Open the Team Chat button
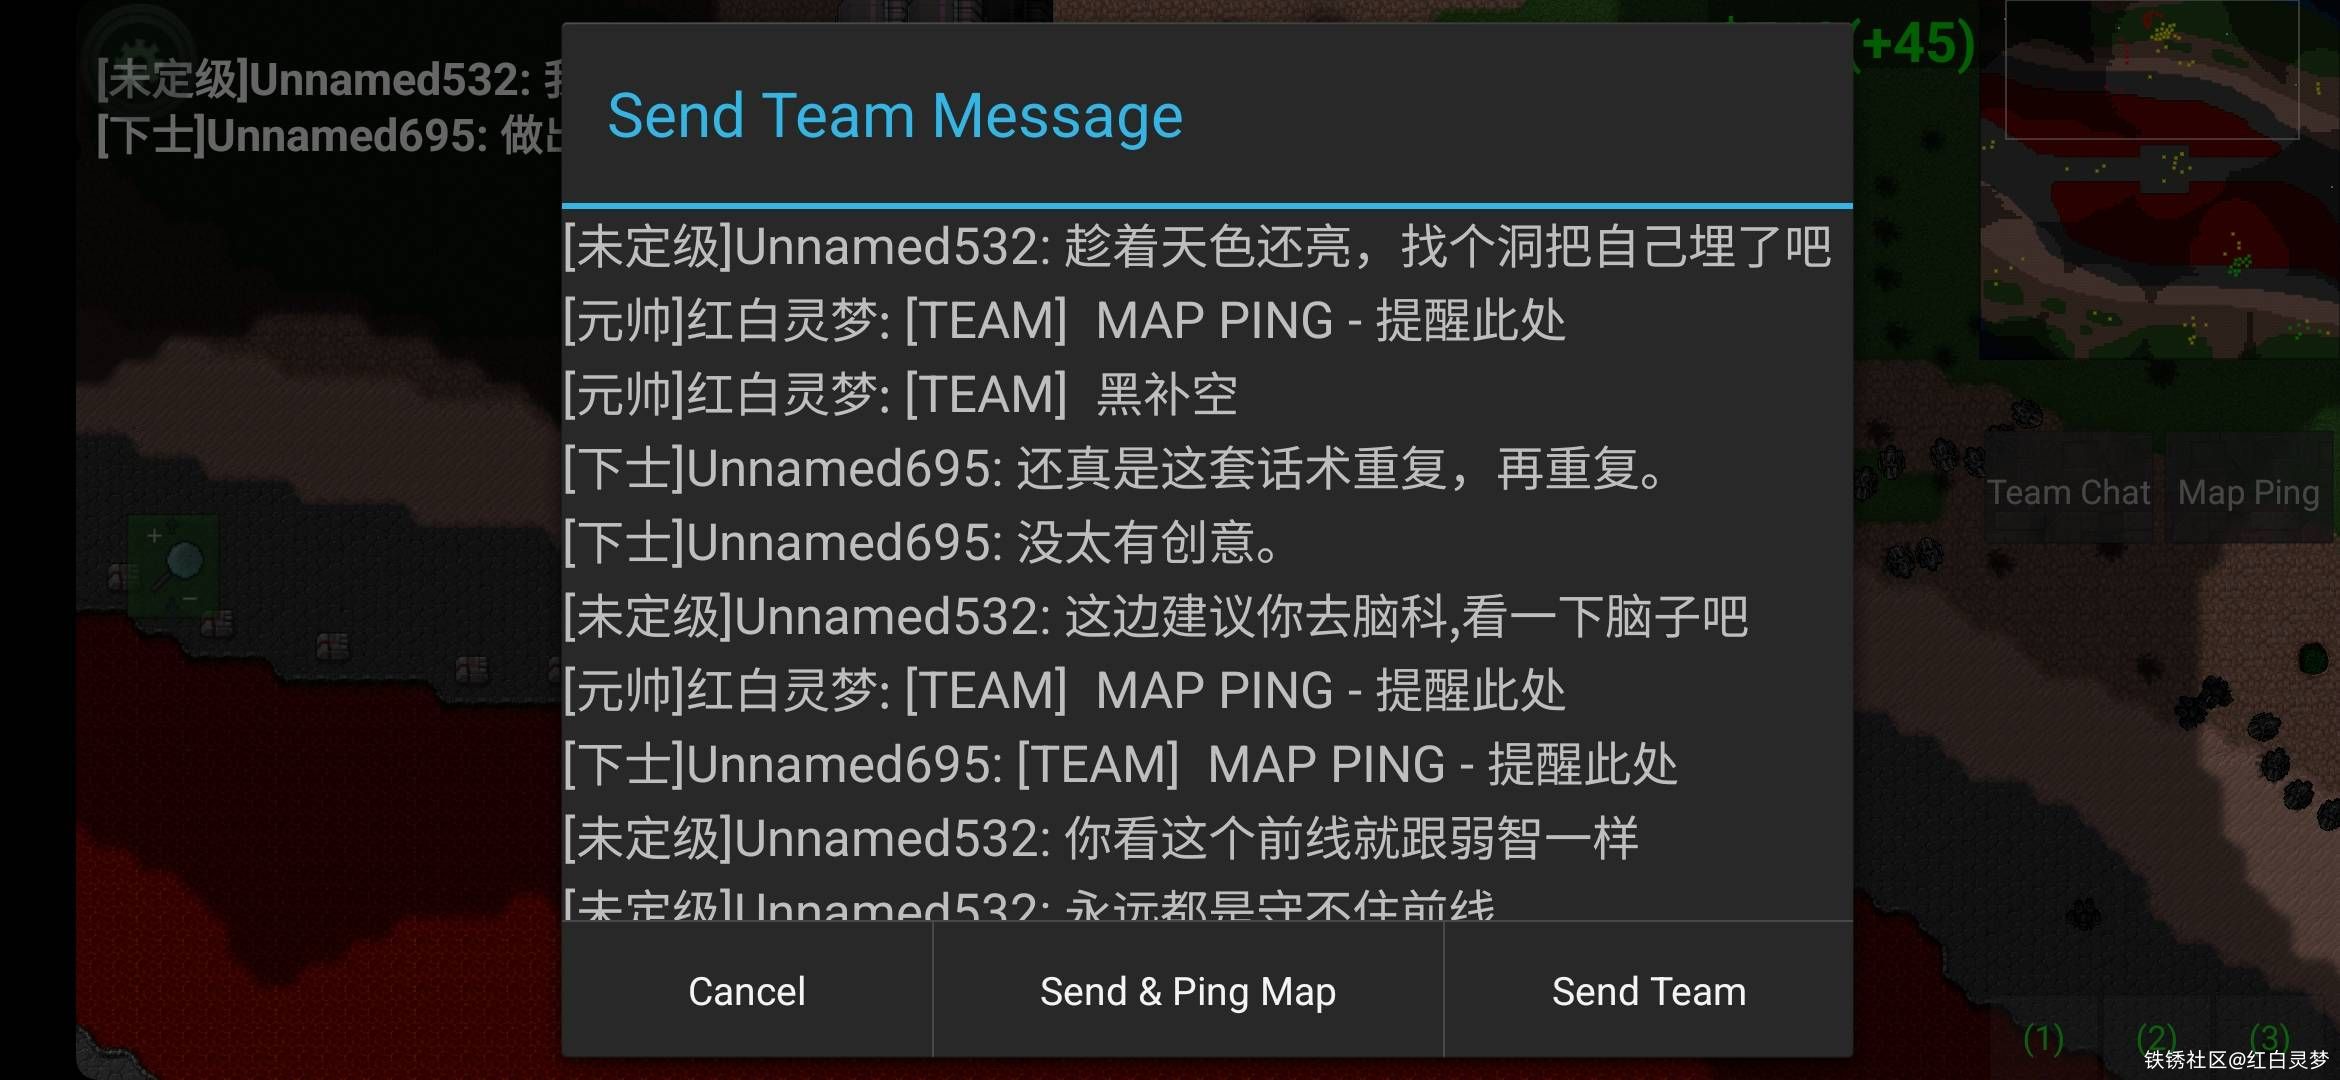The image size is (2340, 1080). (x=2068, y=491)
